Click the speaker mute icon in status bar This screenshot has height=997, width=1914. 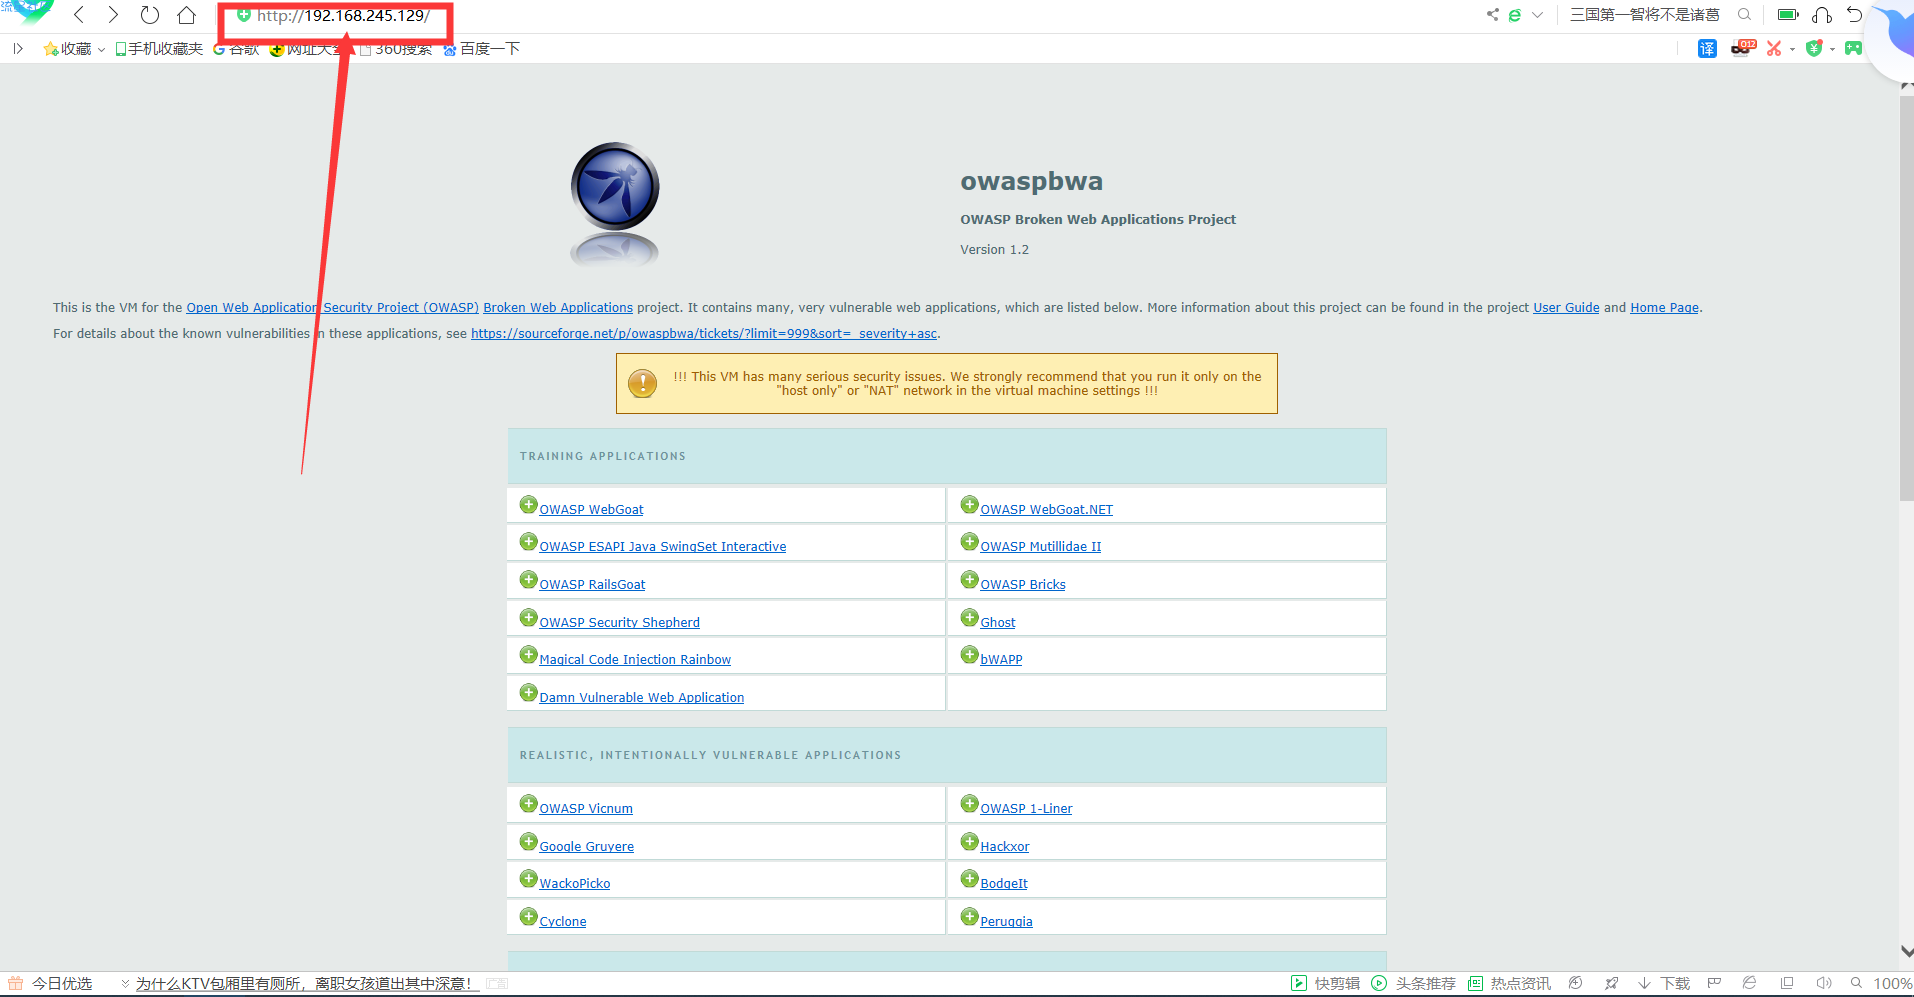[1823, 984]
